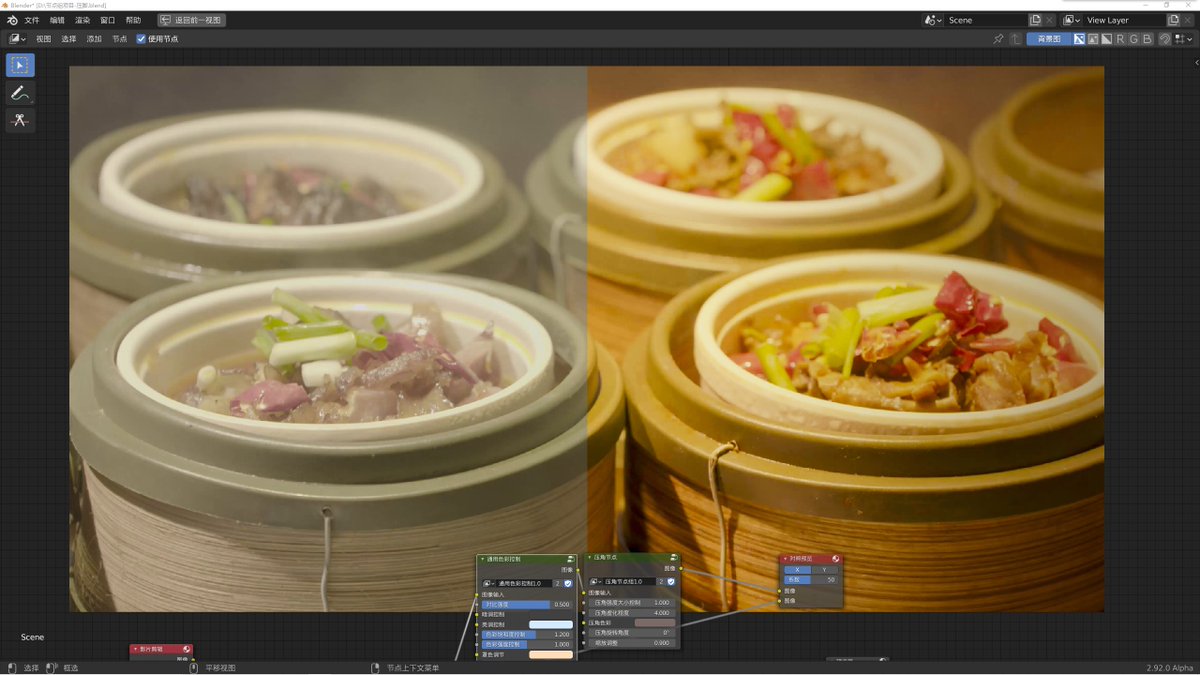Open node group browser in 通用色彩控制
The width and height of the screenshot is (1200, 675).
coord(489,583)
